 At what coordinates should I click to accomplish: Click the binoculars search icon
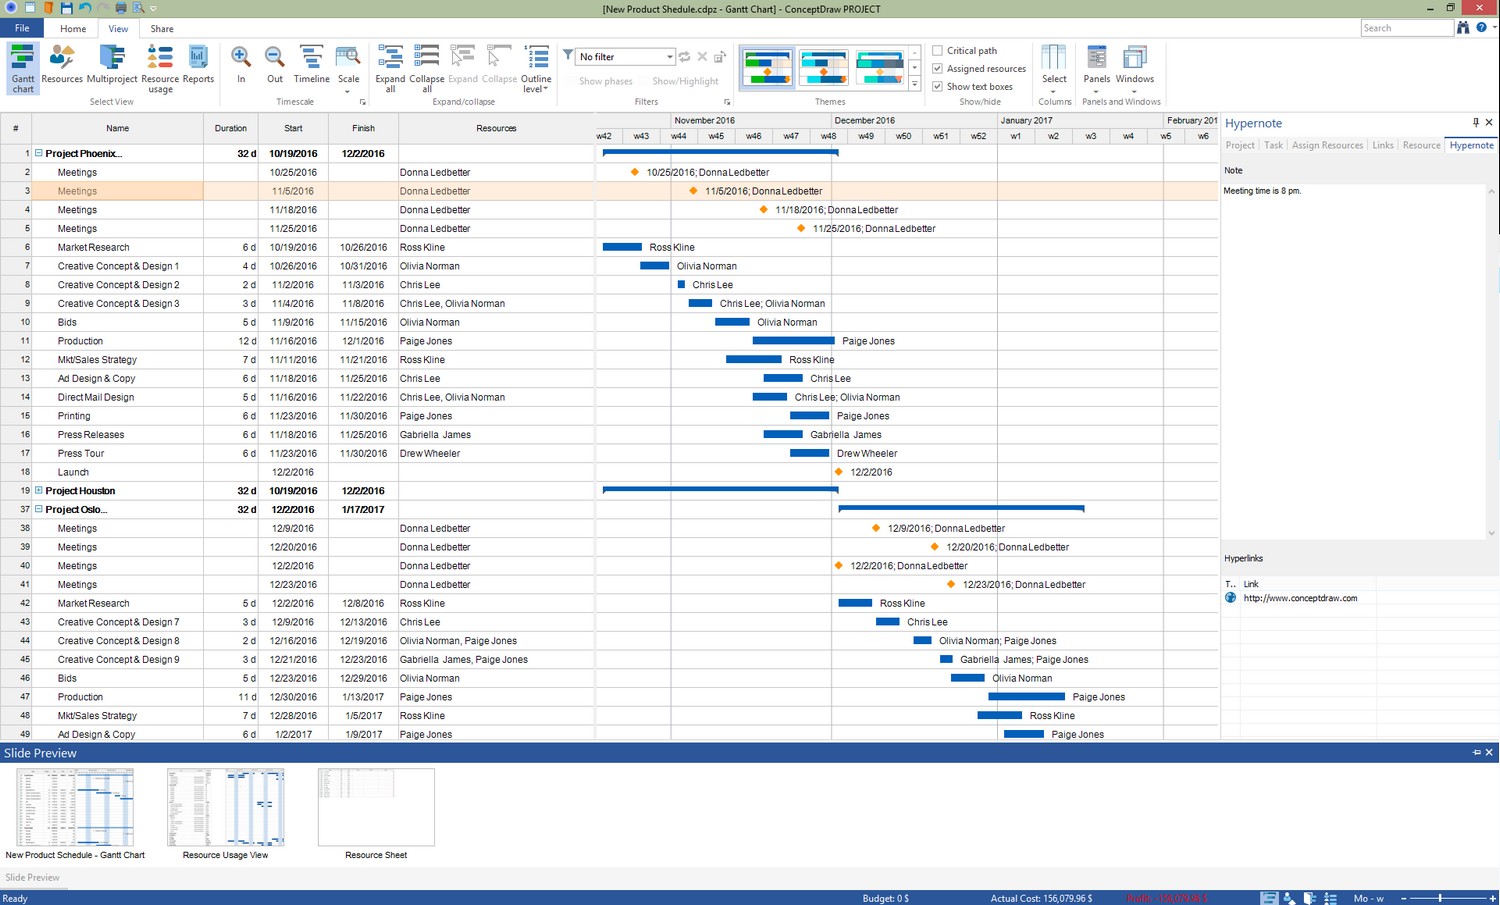(1464, 28)
